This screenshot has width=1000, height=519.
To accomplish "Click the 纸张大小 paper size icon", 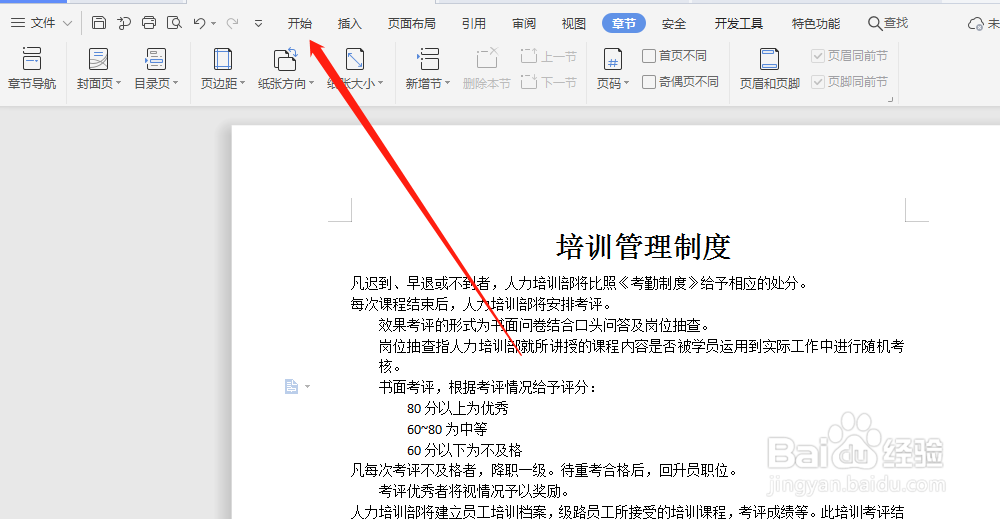I will pyautogui.click(x=355, y=59).
